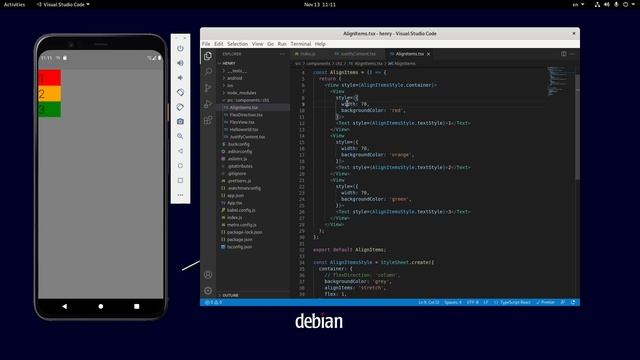Viewport: 640px width, 360px height.
Task: Click the Prettier status bar button
Action: pos(546,302)
